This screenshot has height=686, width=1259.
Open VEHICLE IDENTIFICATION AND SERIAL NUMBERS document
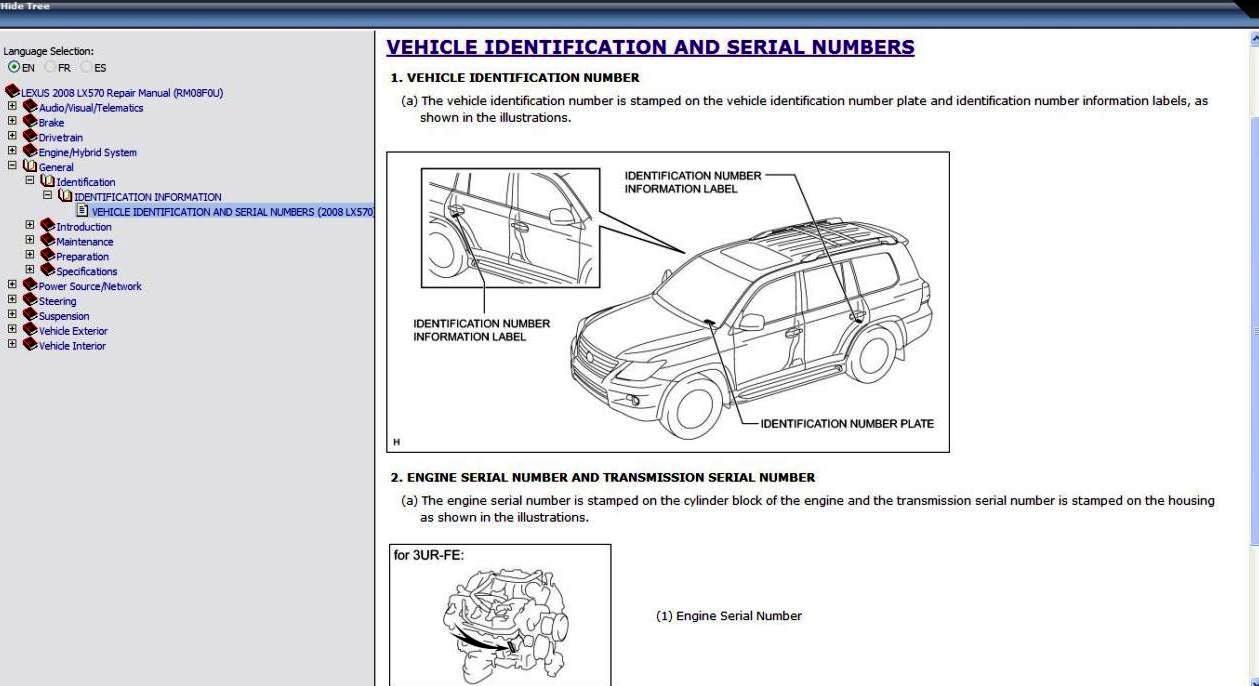[232, 212]
